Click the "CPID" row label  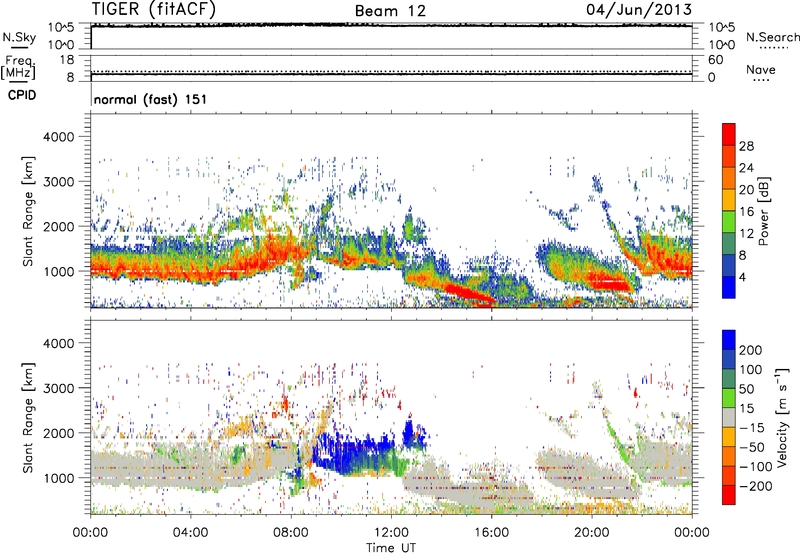coord(22,95)
